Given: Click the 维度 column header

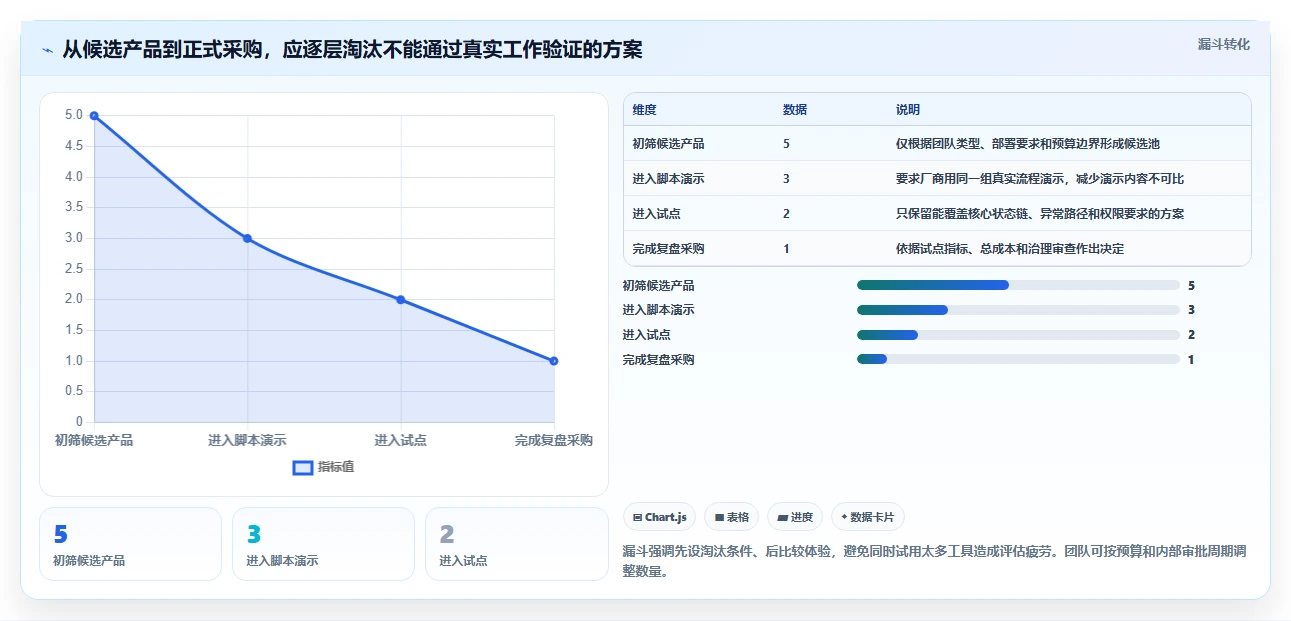Looking at the screenshot, I should pos(645,110).
